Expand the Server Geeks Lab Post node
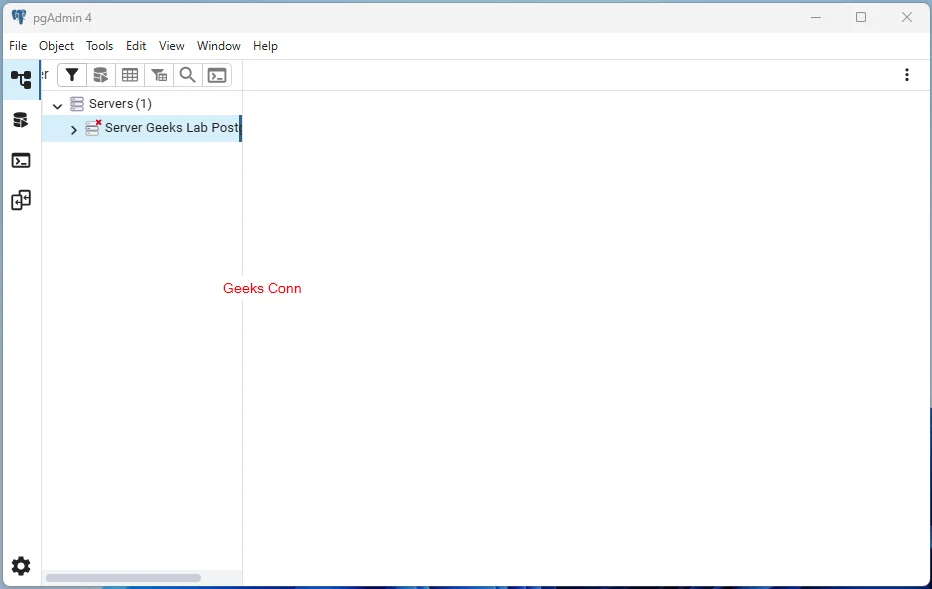 click(x=73, y=129)
